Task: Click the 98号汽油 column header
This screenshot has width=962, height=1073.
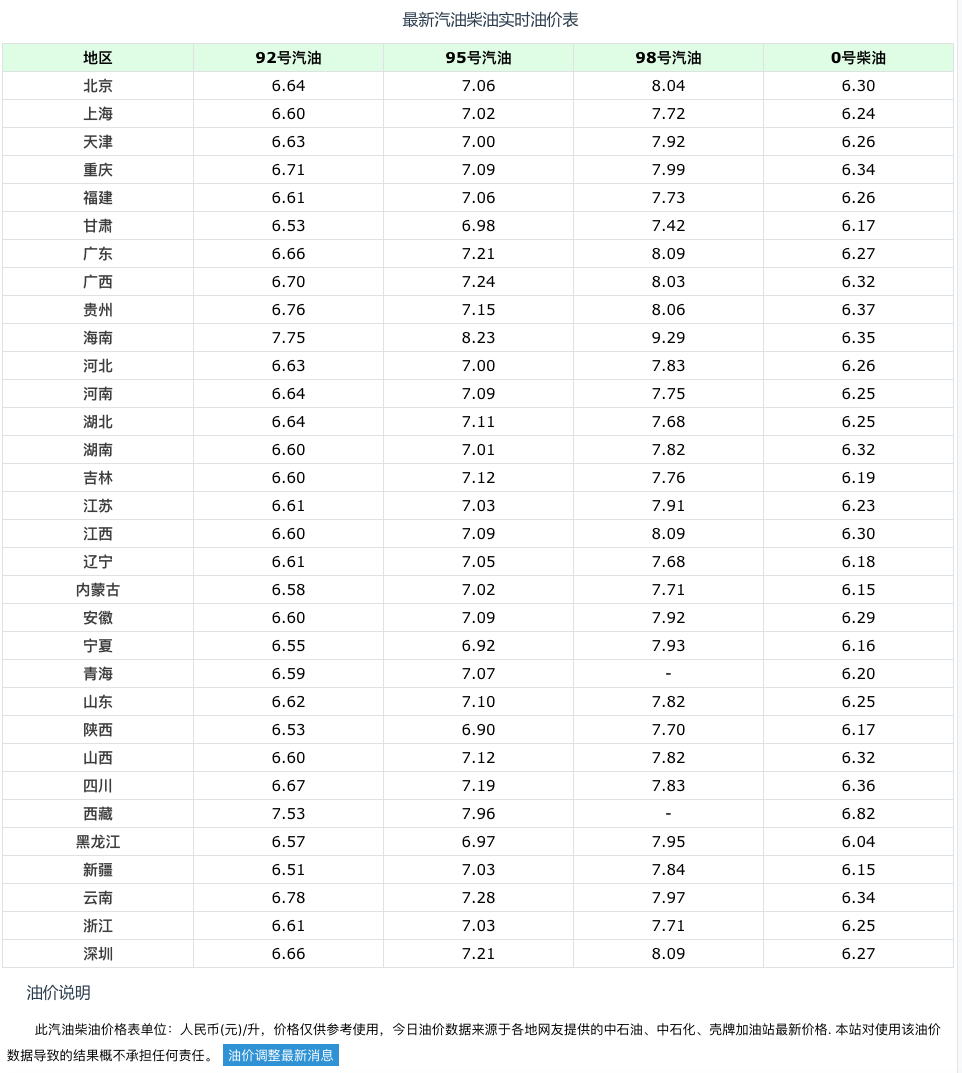Action: click(668, 58)
